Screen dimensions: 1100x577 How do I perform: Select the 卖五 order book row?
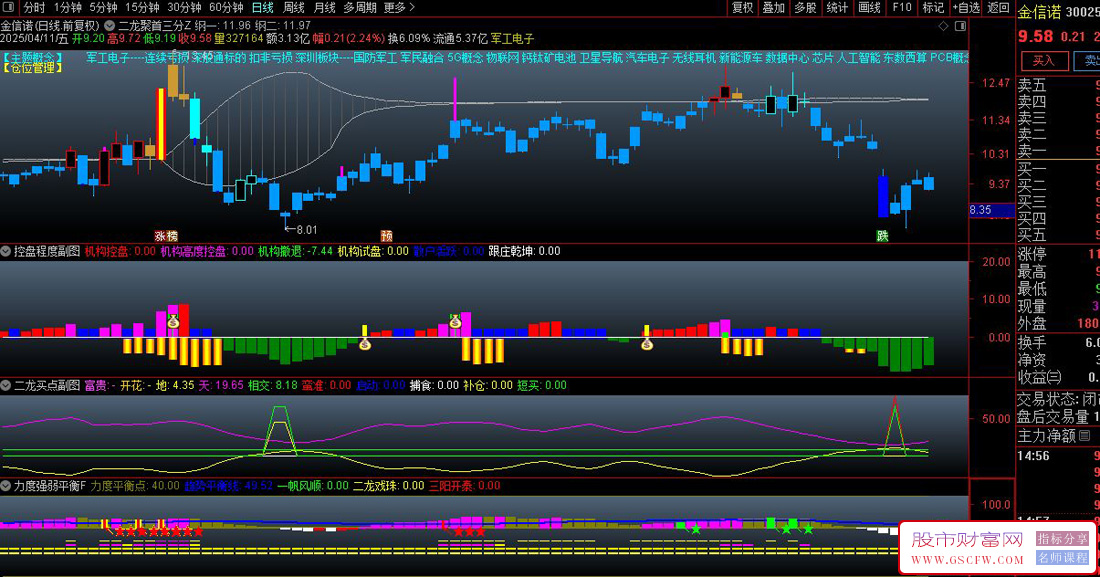(x=1059, y=86)
